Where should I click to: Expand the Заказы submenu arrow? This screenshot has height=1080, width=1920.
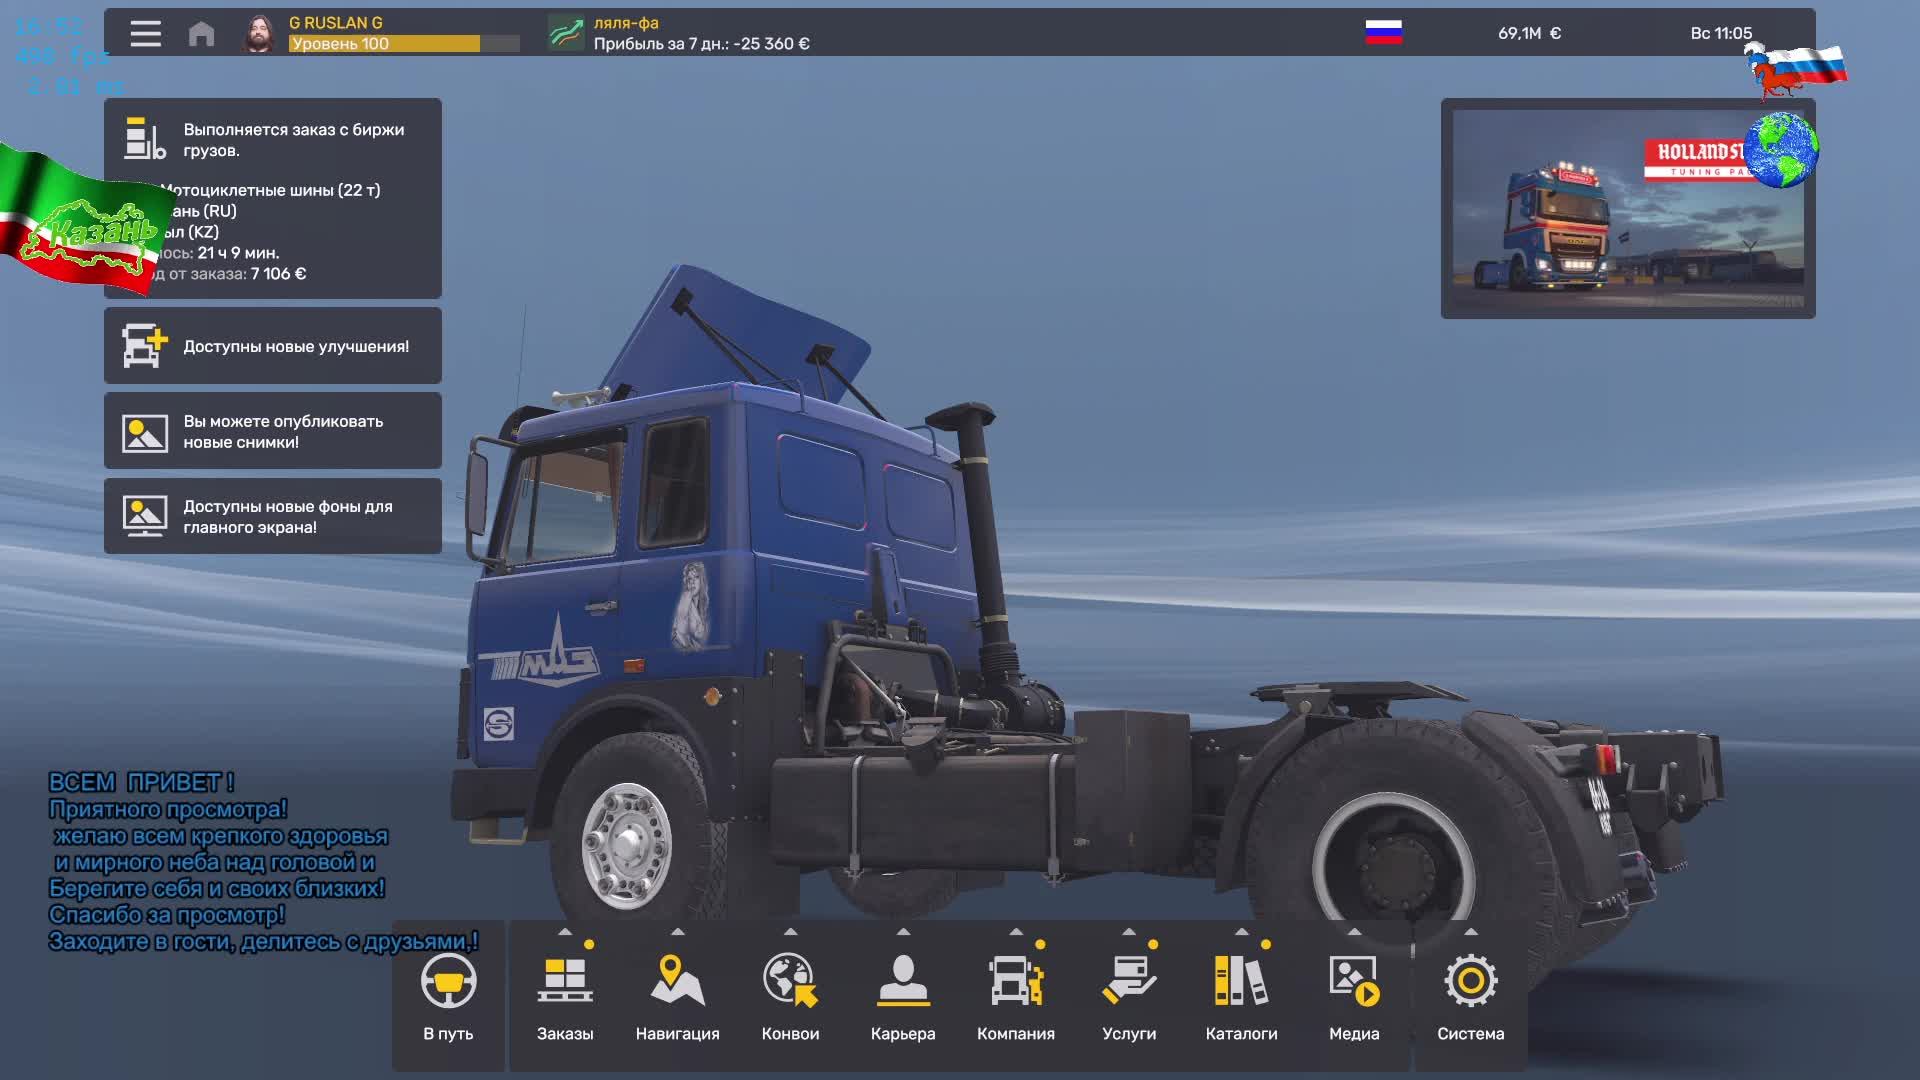[x=565, y=932]
